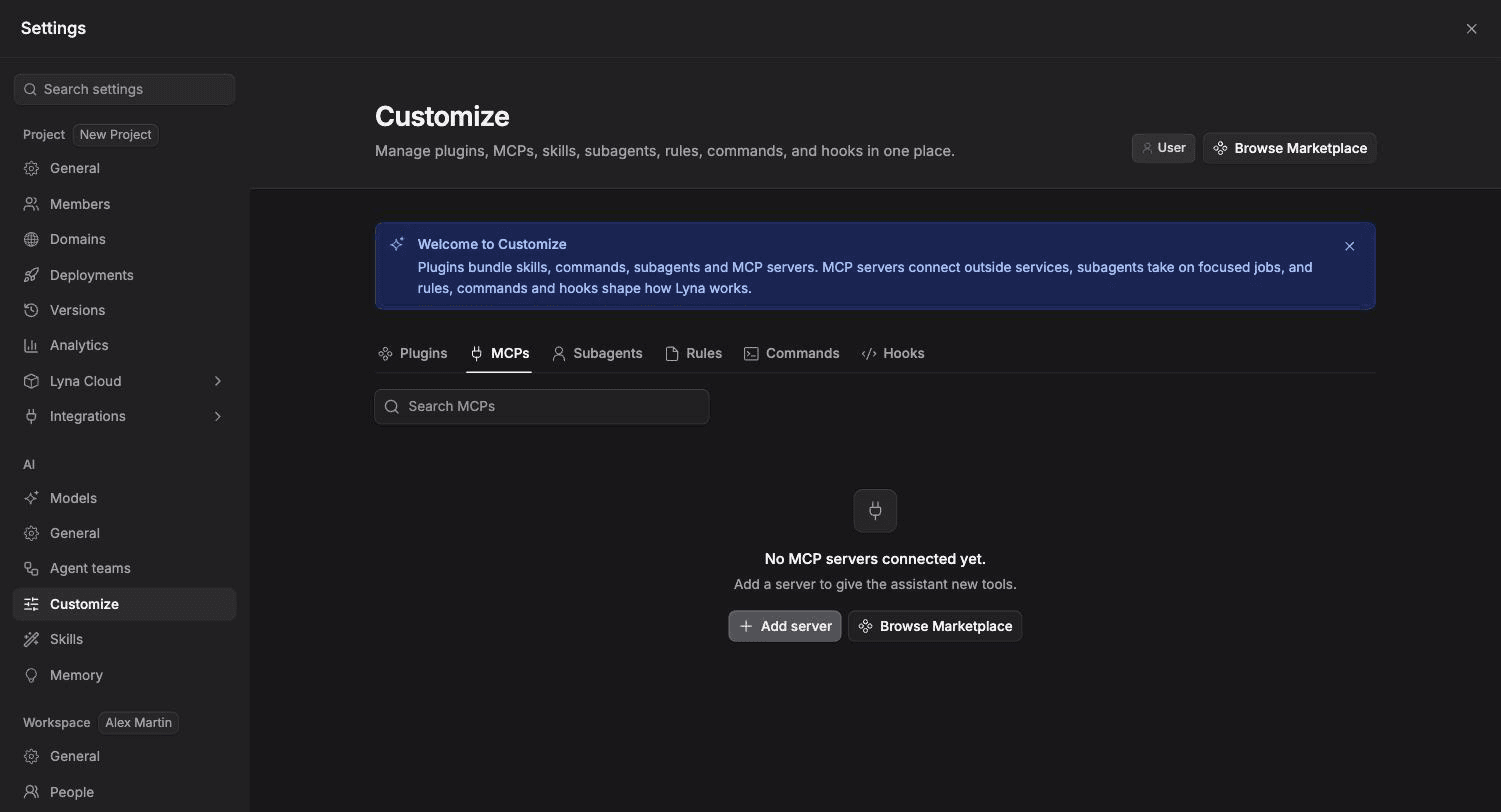Switch to the Plugins tab
This screenshot has height=812, width=1501.
(x=412, y=353)
